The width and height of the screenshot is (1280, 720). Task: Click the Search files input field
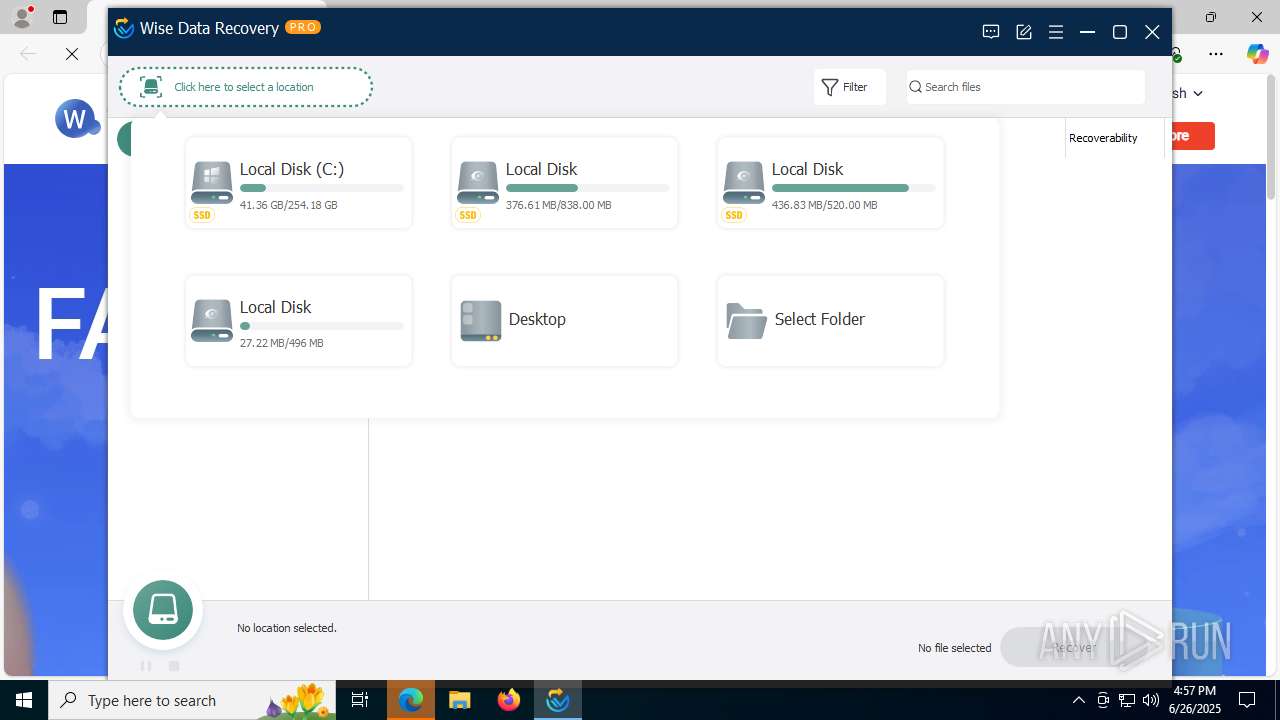pyautogui.click(x=1026, y=87)
